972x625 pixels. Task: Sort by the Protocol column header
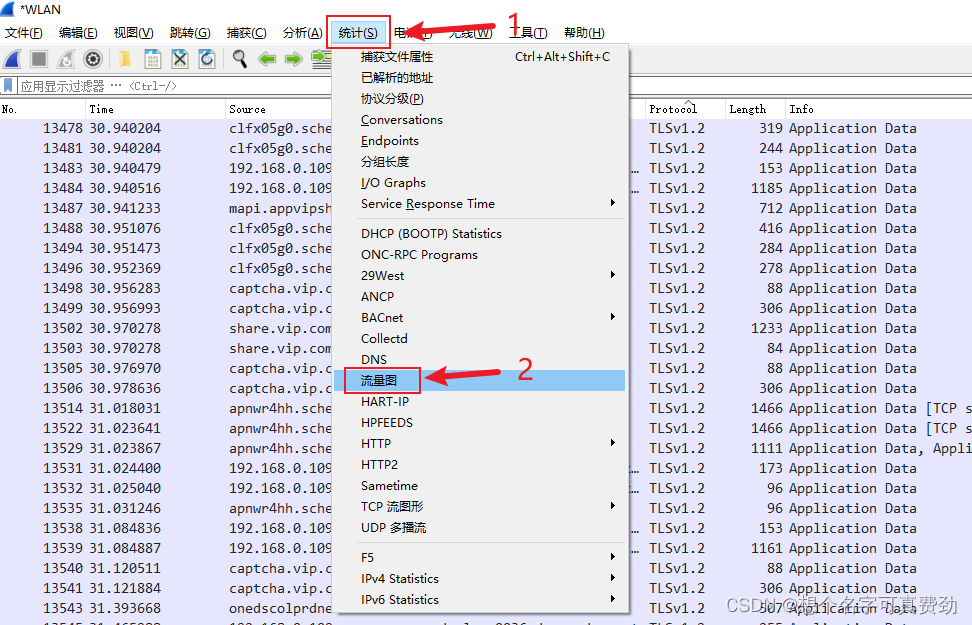(x=685, y=109)
